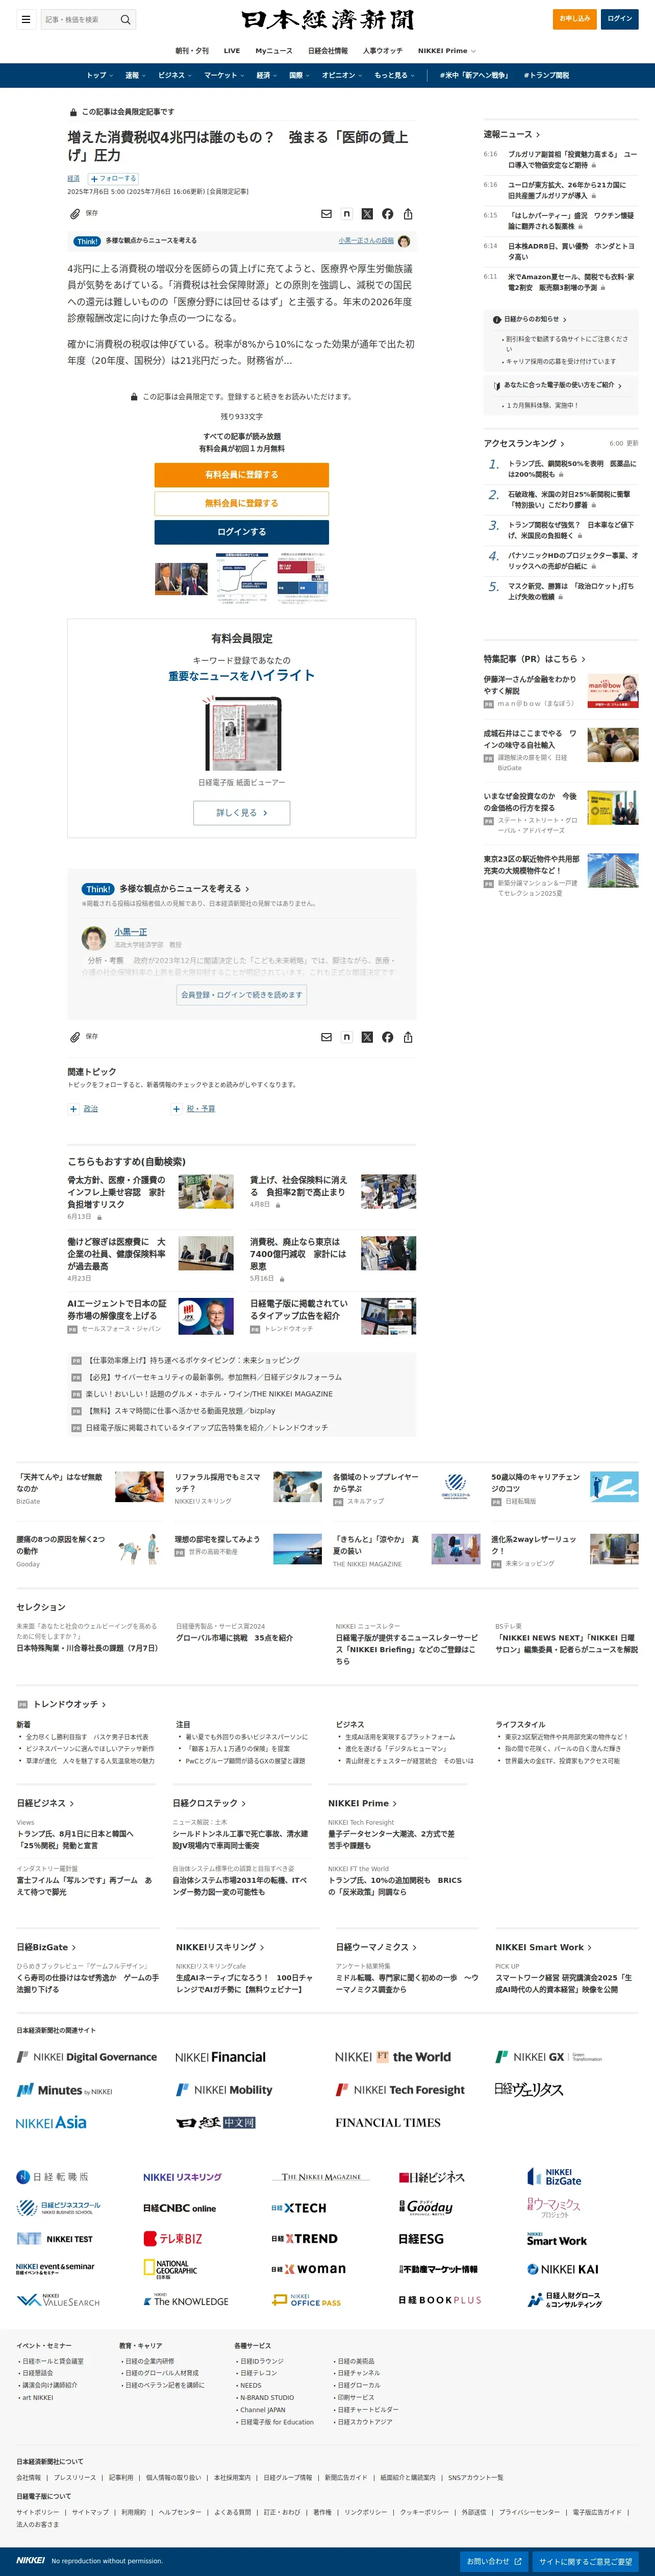Viewport: 655px width, 2576px height.
Task: Click note share icon above 関連トピック
Action: 347,1037
